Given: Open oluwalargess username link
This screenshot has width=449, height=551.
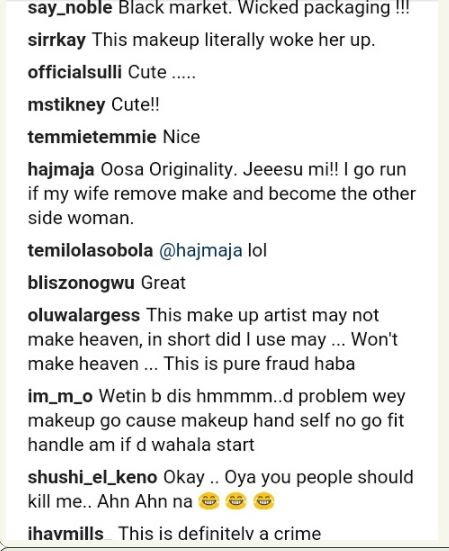Looking at the screenshot, I should pos(84,316).
